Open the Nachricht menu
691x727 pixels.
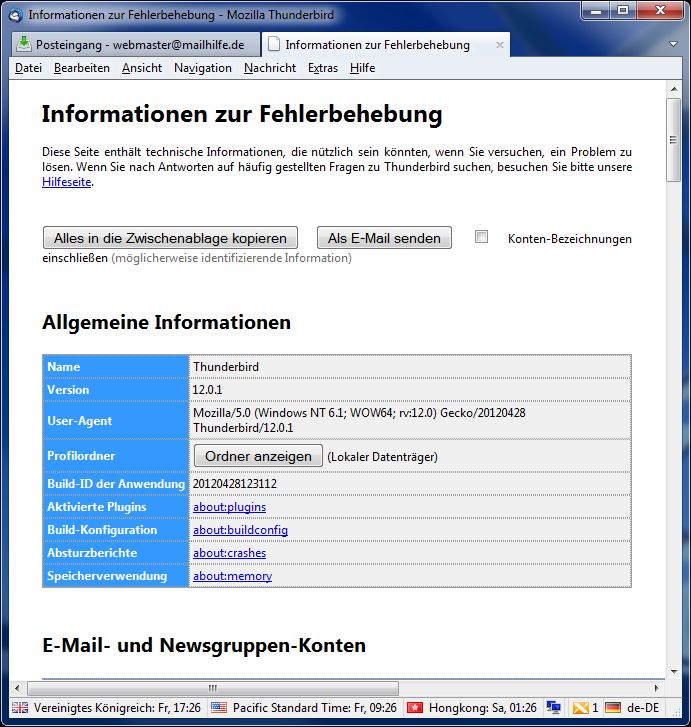(270, 68)
